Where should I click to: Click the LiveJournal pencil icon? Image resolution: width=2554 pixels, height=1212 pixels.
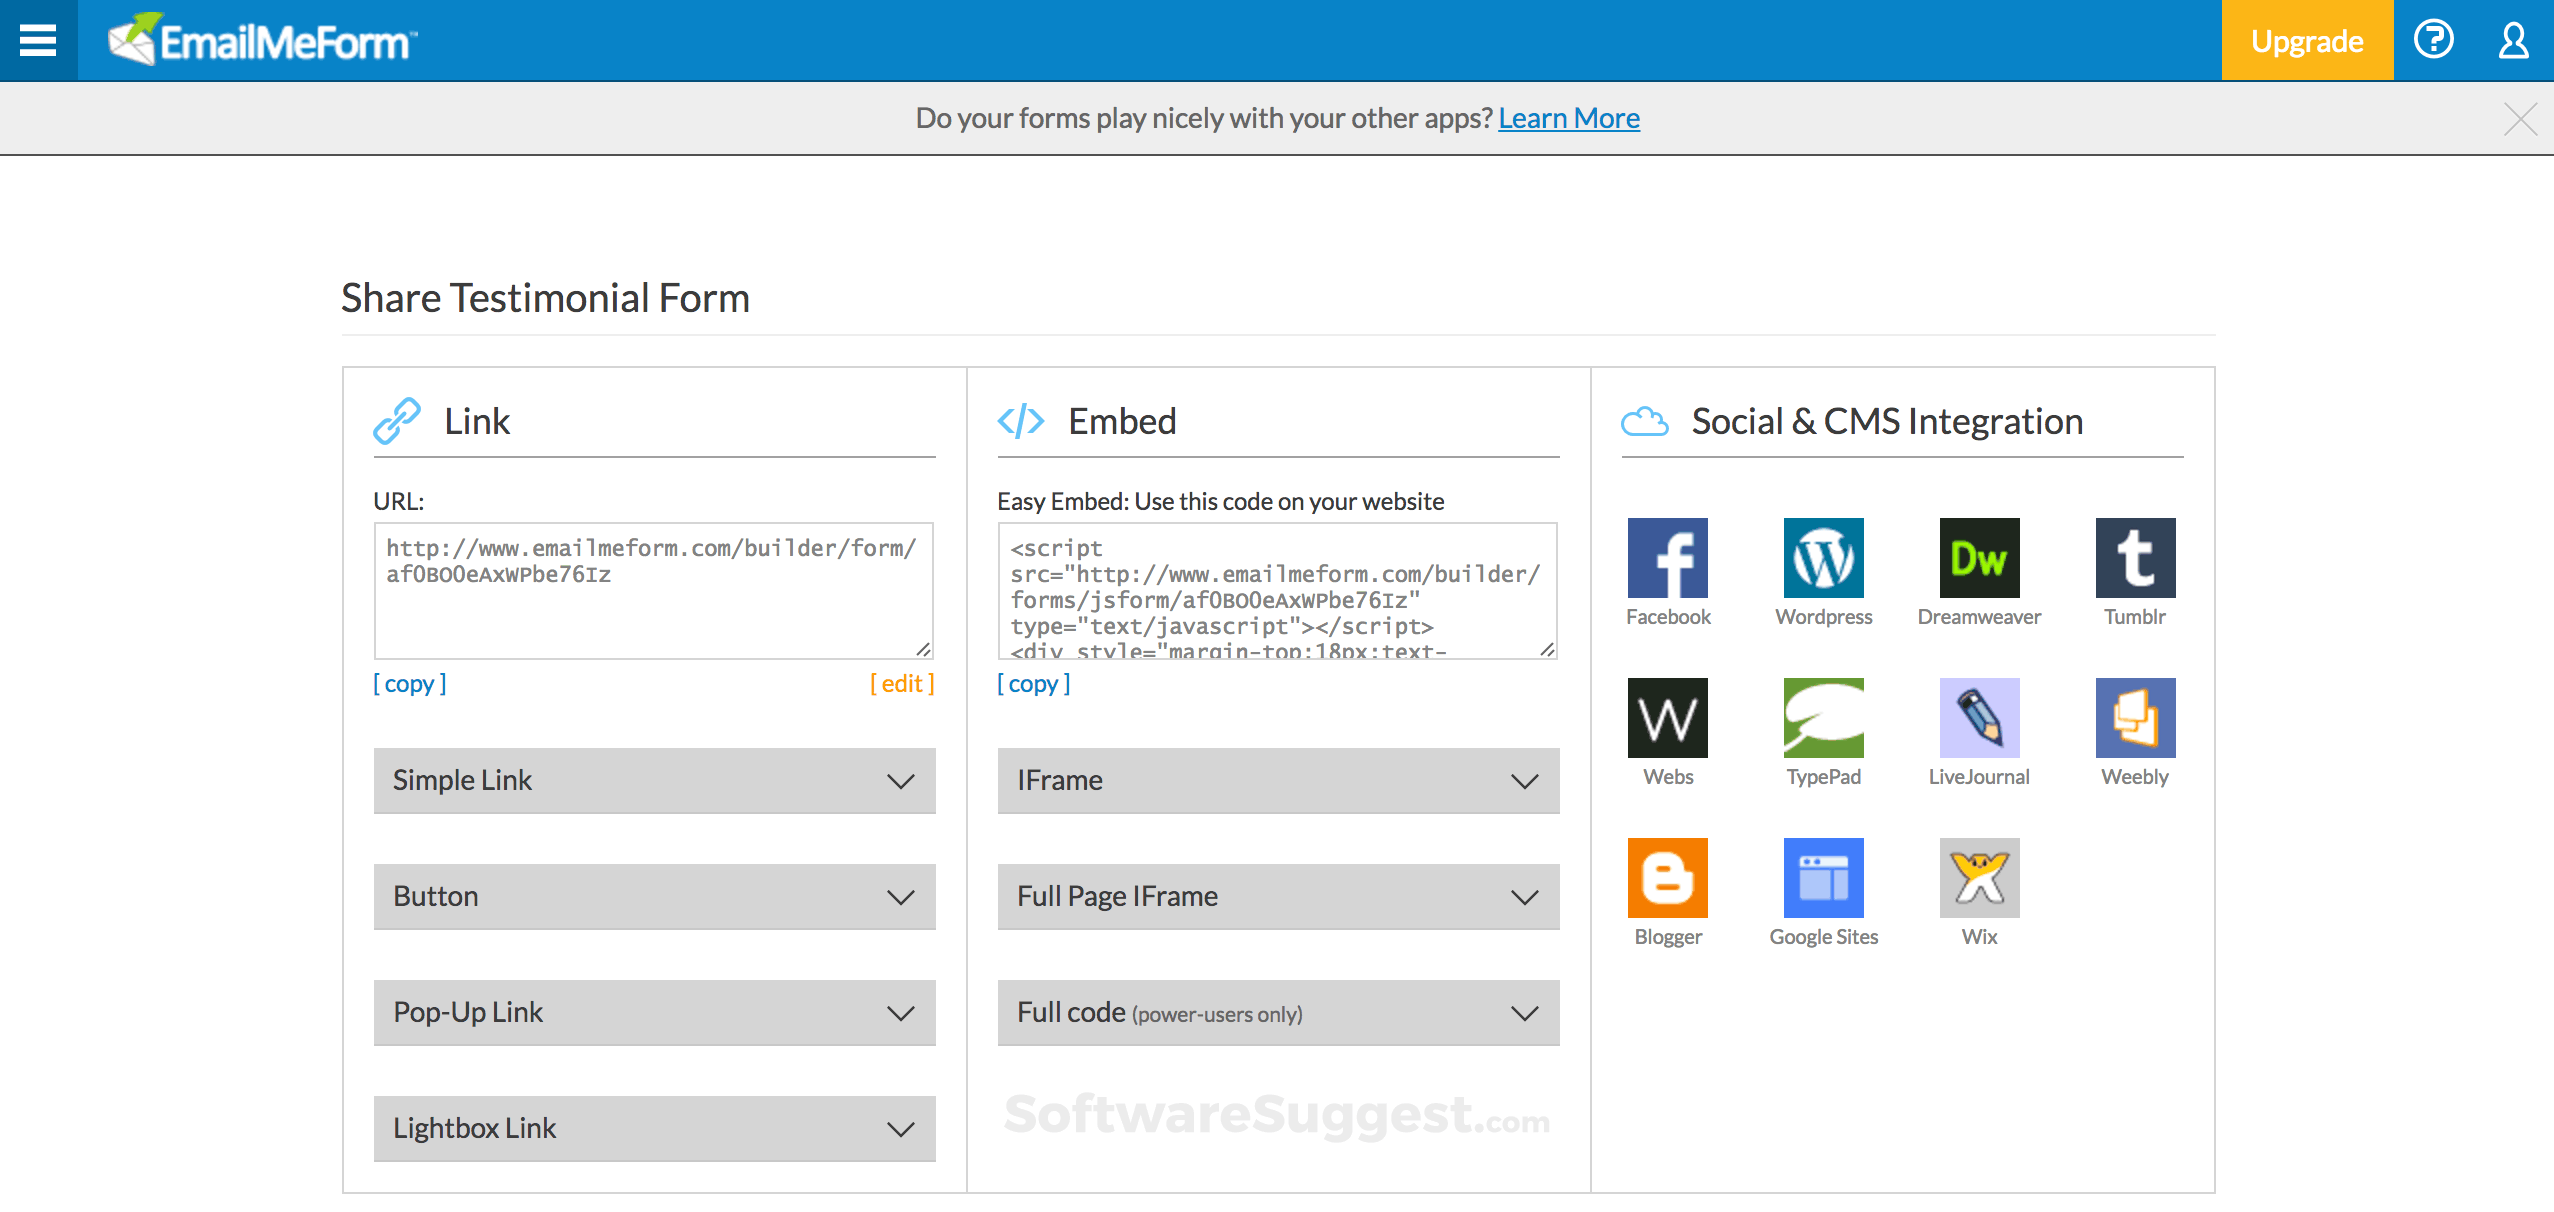click(1979, 718)
